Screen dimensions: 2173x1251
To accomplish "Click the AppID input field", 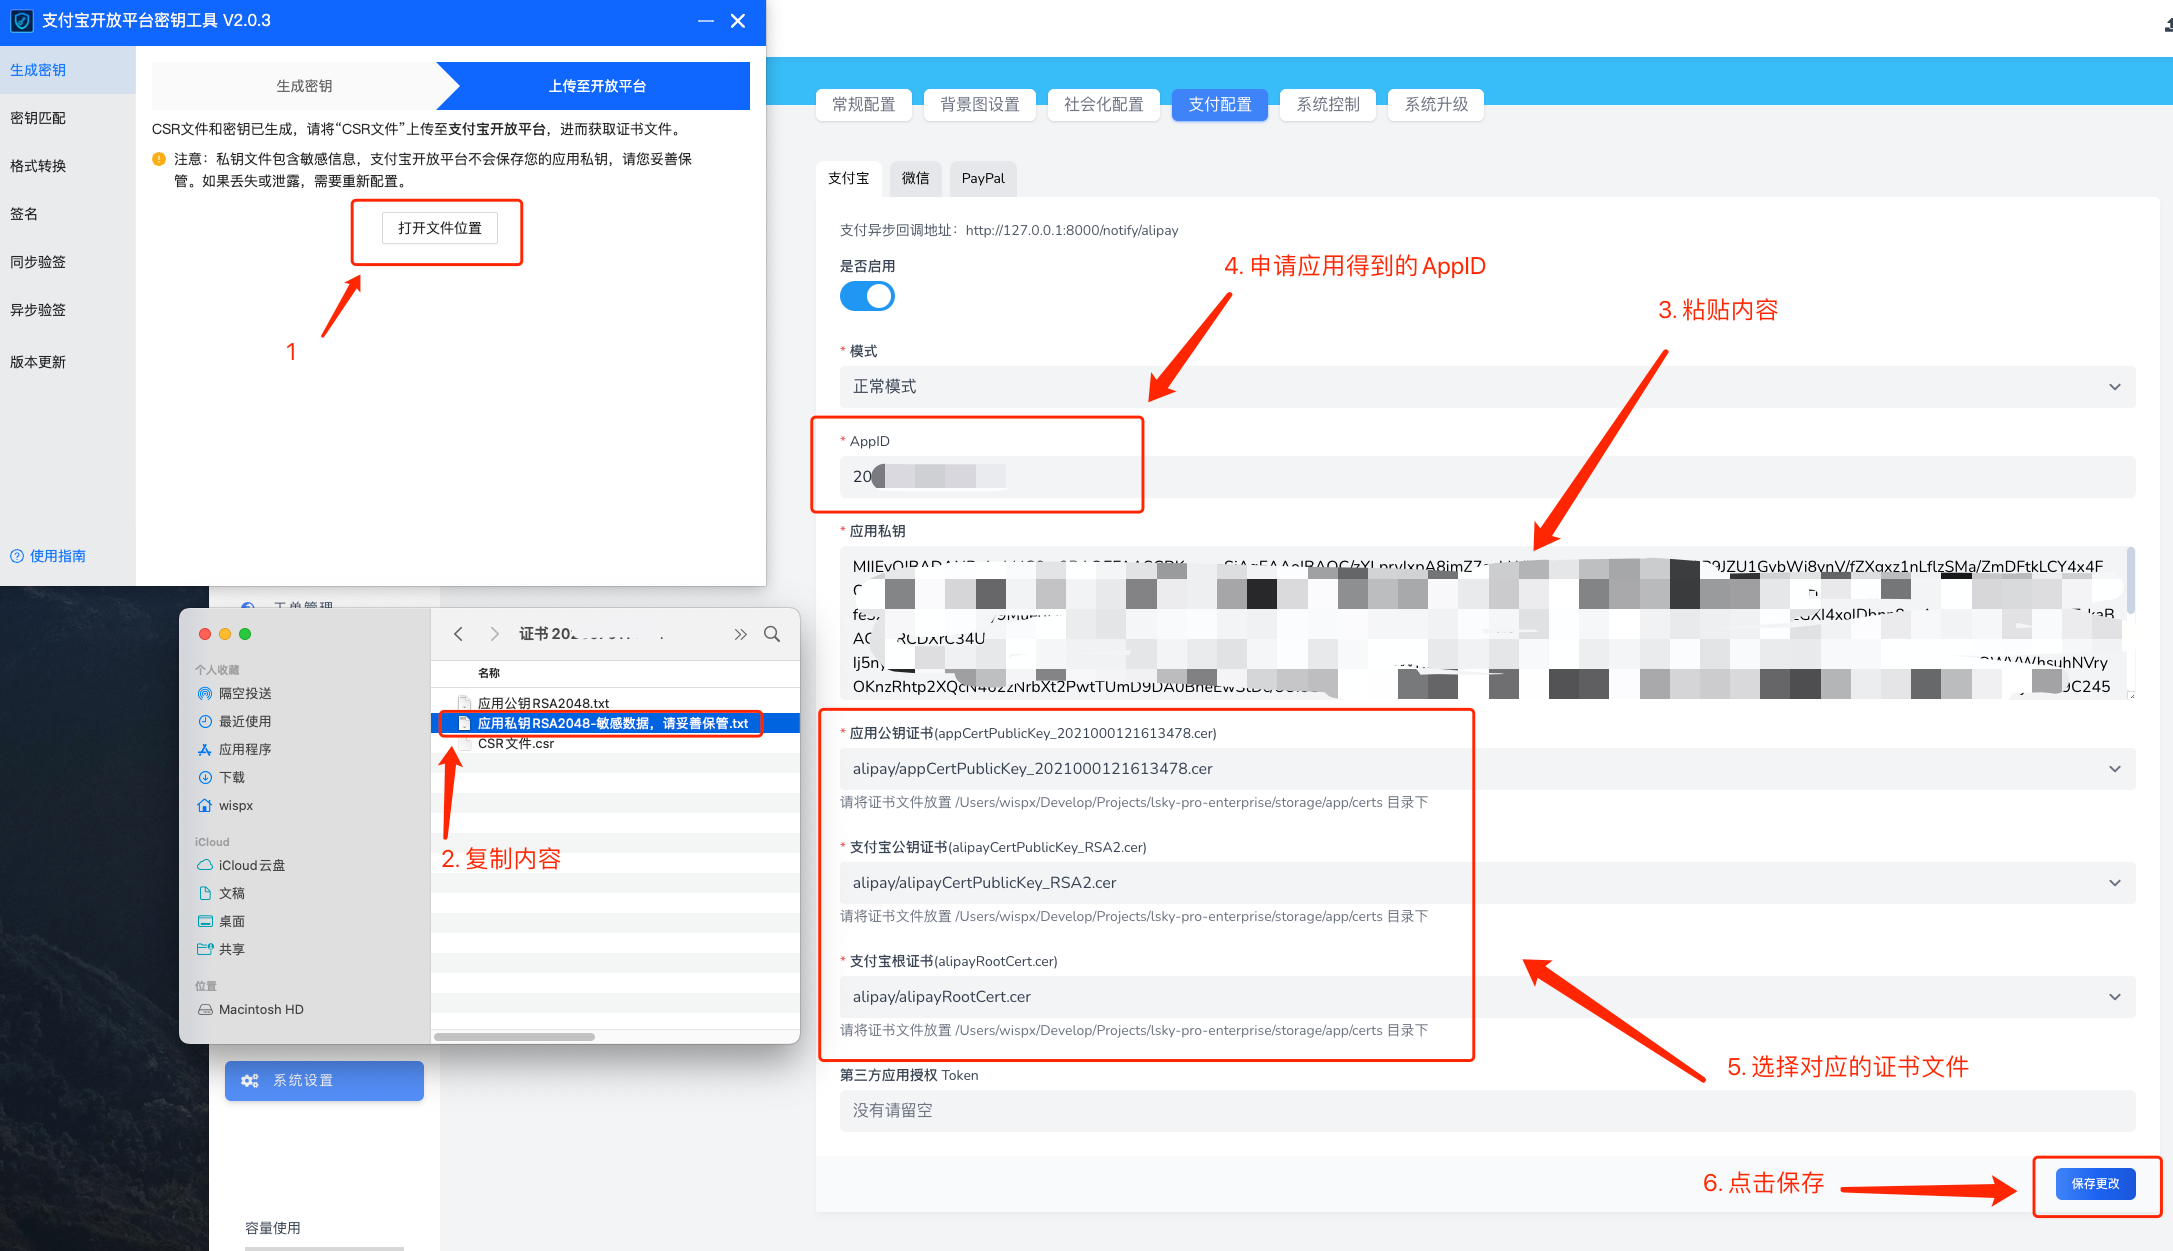I will pyautogui.click(x=1487, y=477).
